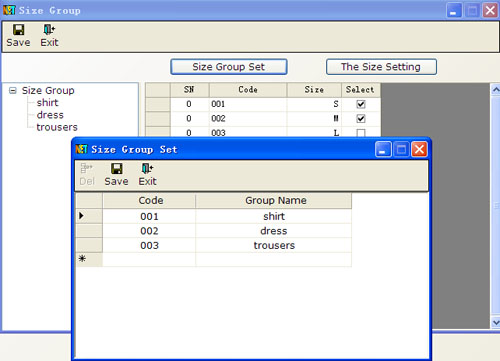Select dress in the Size Group tree
The image size is (500, 361).
click(x=50, y=115)
